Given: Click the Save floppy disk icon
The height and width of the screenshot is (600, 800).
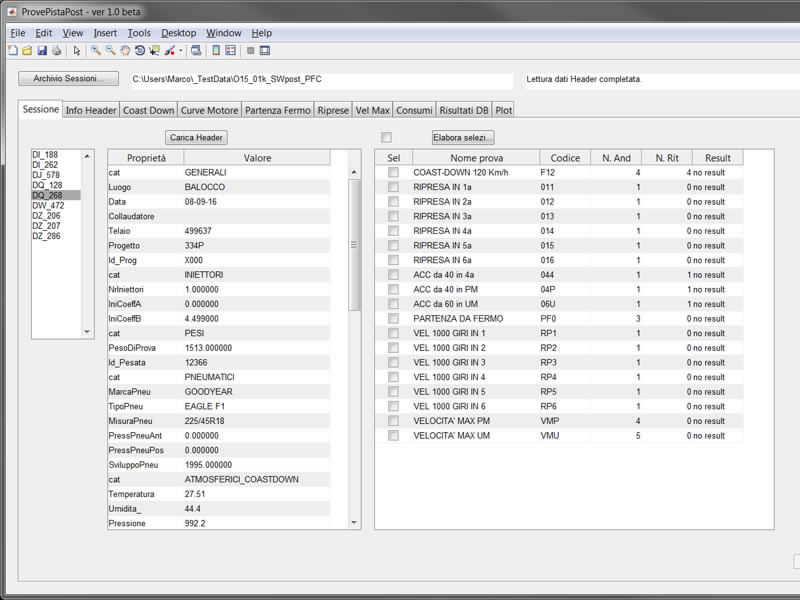Looking at the screenshot, I should [x=42, y=50].
